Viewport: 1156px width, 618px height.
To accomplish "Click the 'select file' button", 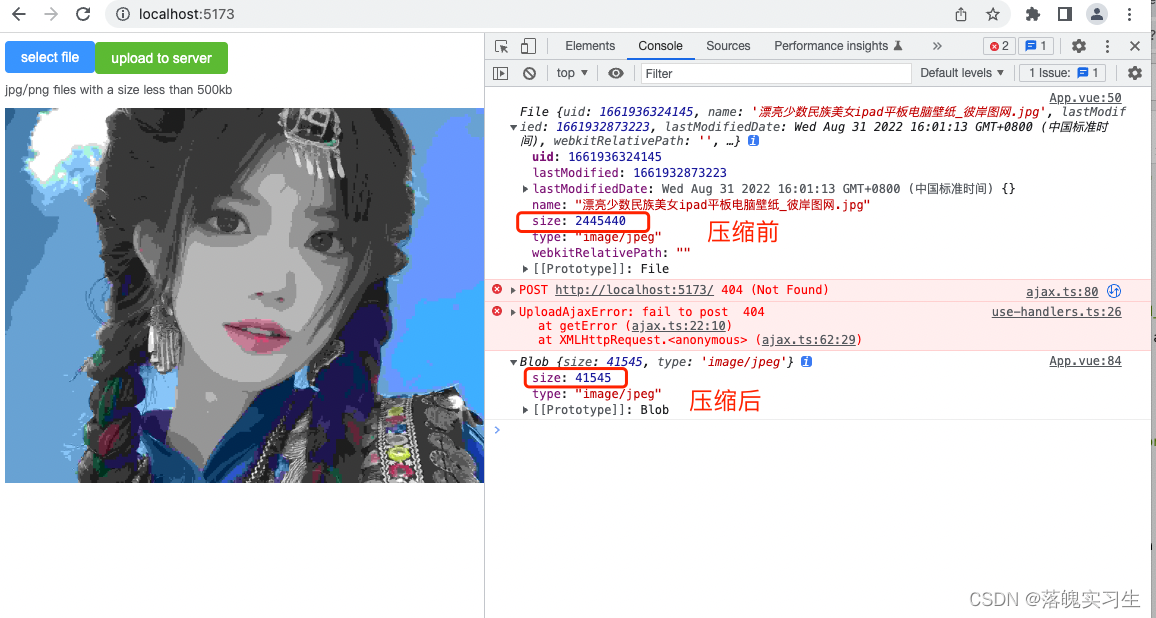I will (49, 58).
